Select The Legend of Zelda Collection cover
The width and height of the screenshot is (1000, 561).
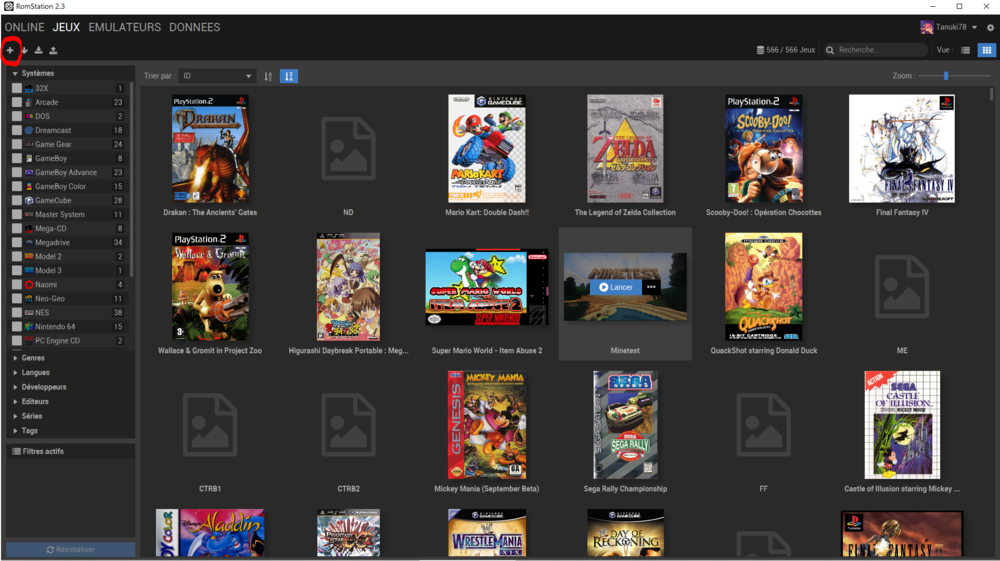[625, 149]
